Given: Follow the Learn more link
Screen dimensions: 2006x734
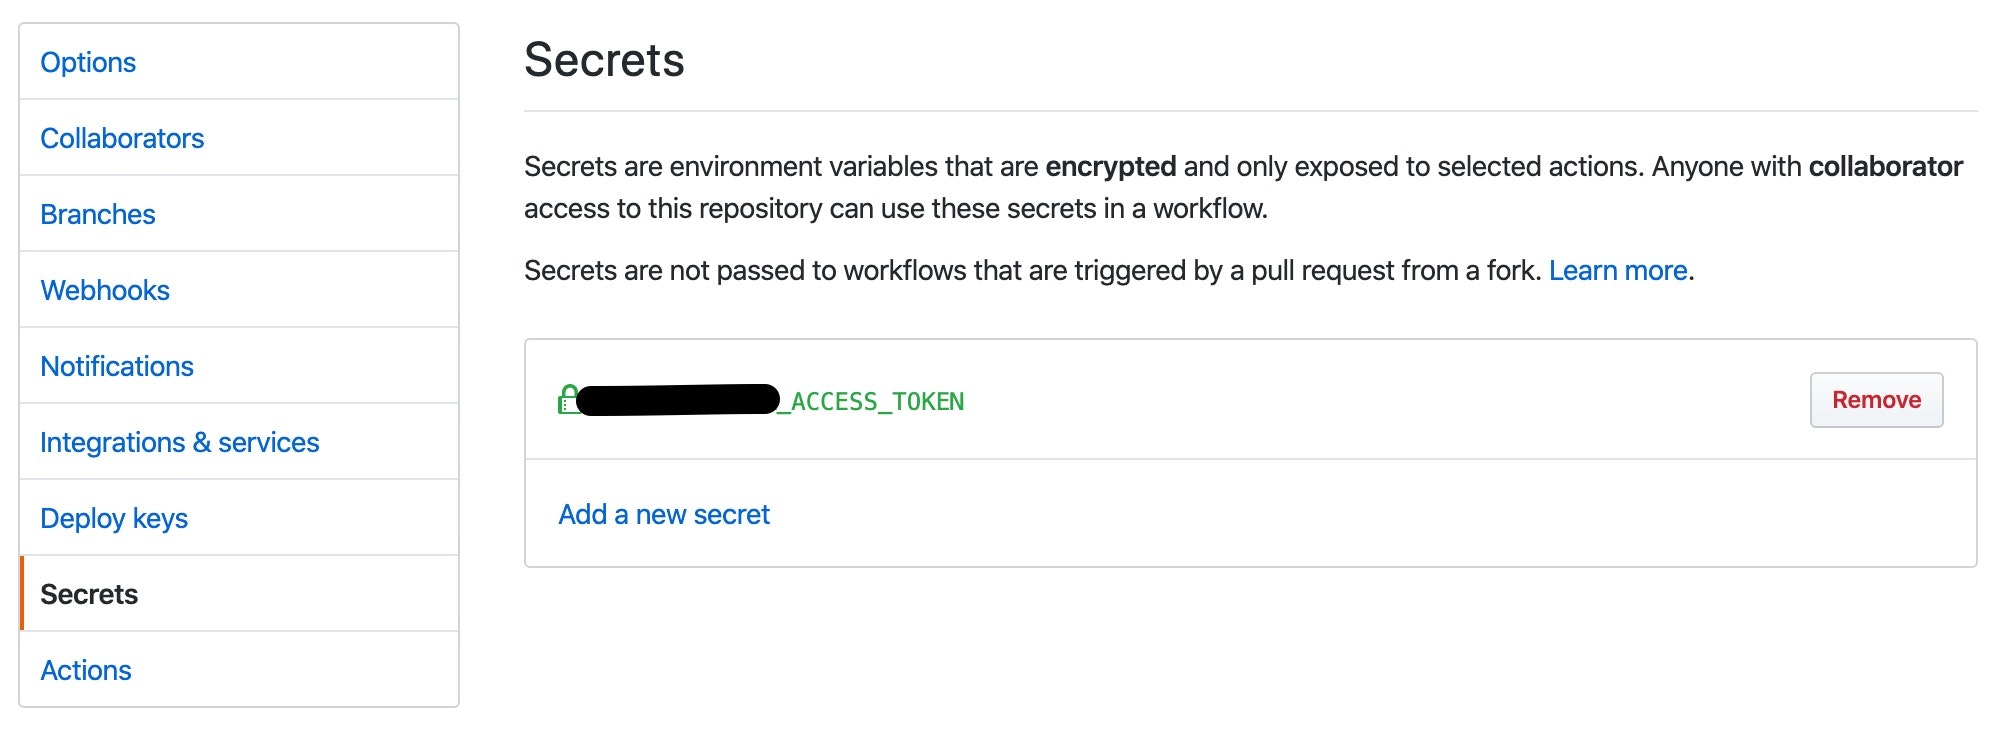Looking at the screenshot, I should 1618,270.
